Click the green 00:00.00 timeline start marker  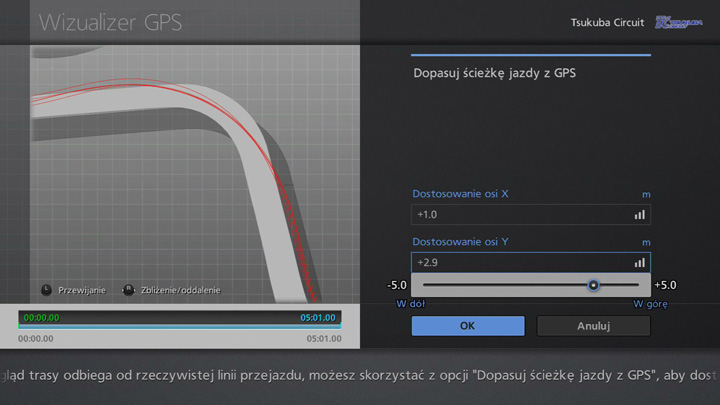(x=41, y=318)
